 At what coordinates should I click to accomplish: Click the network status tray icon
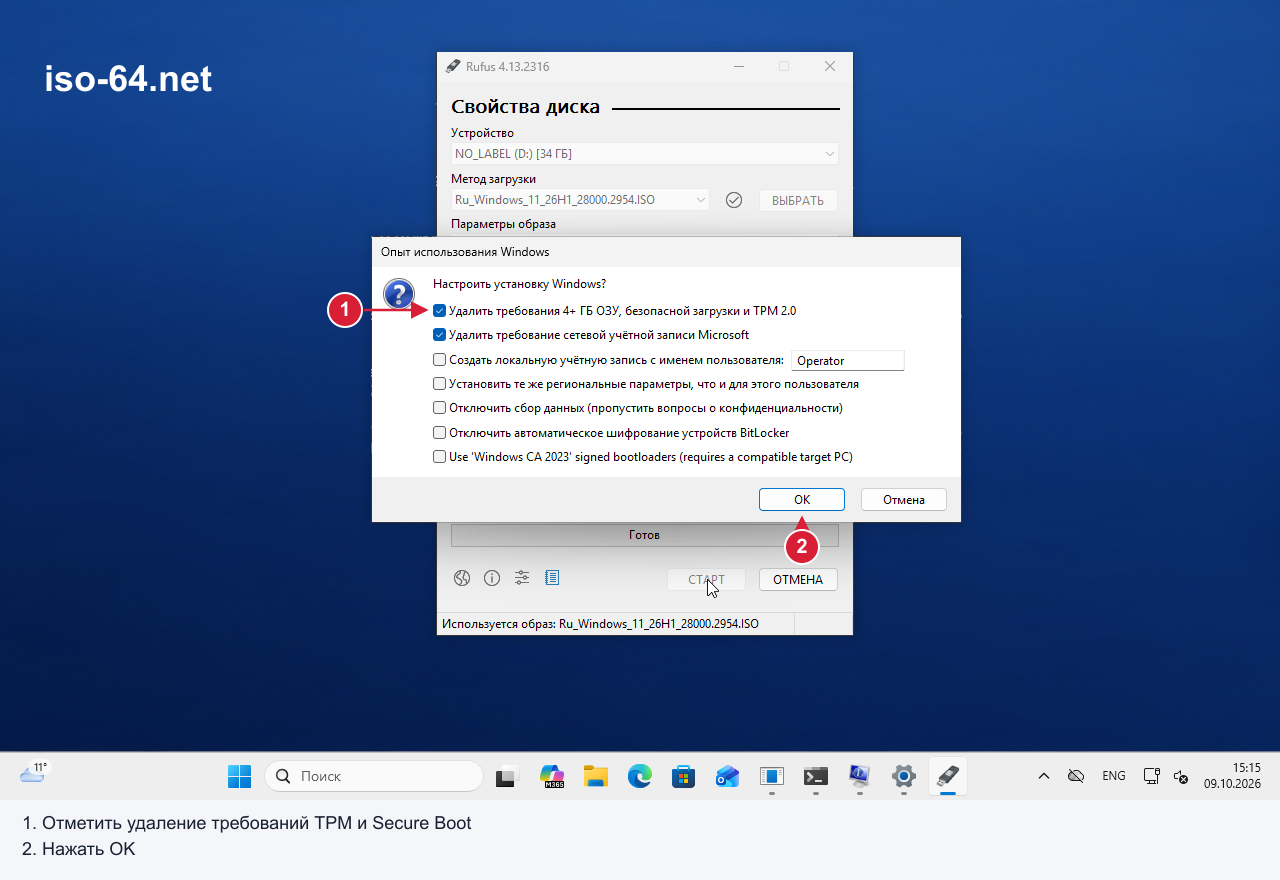click(1152, 776)
